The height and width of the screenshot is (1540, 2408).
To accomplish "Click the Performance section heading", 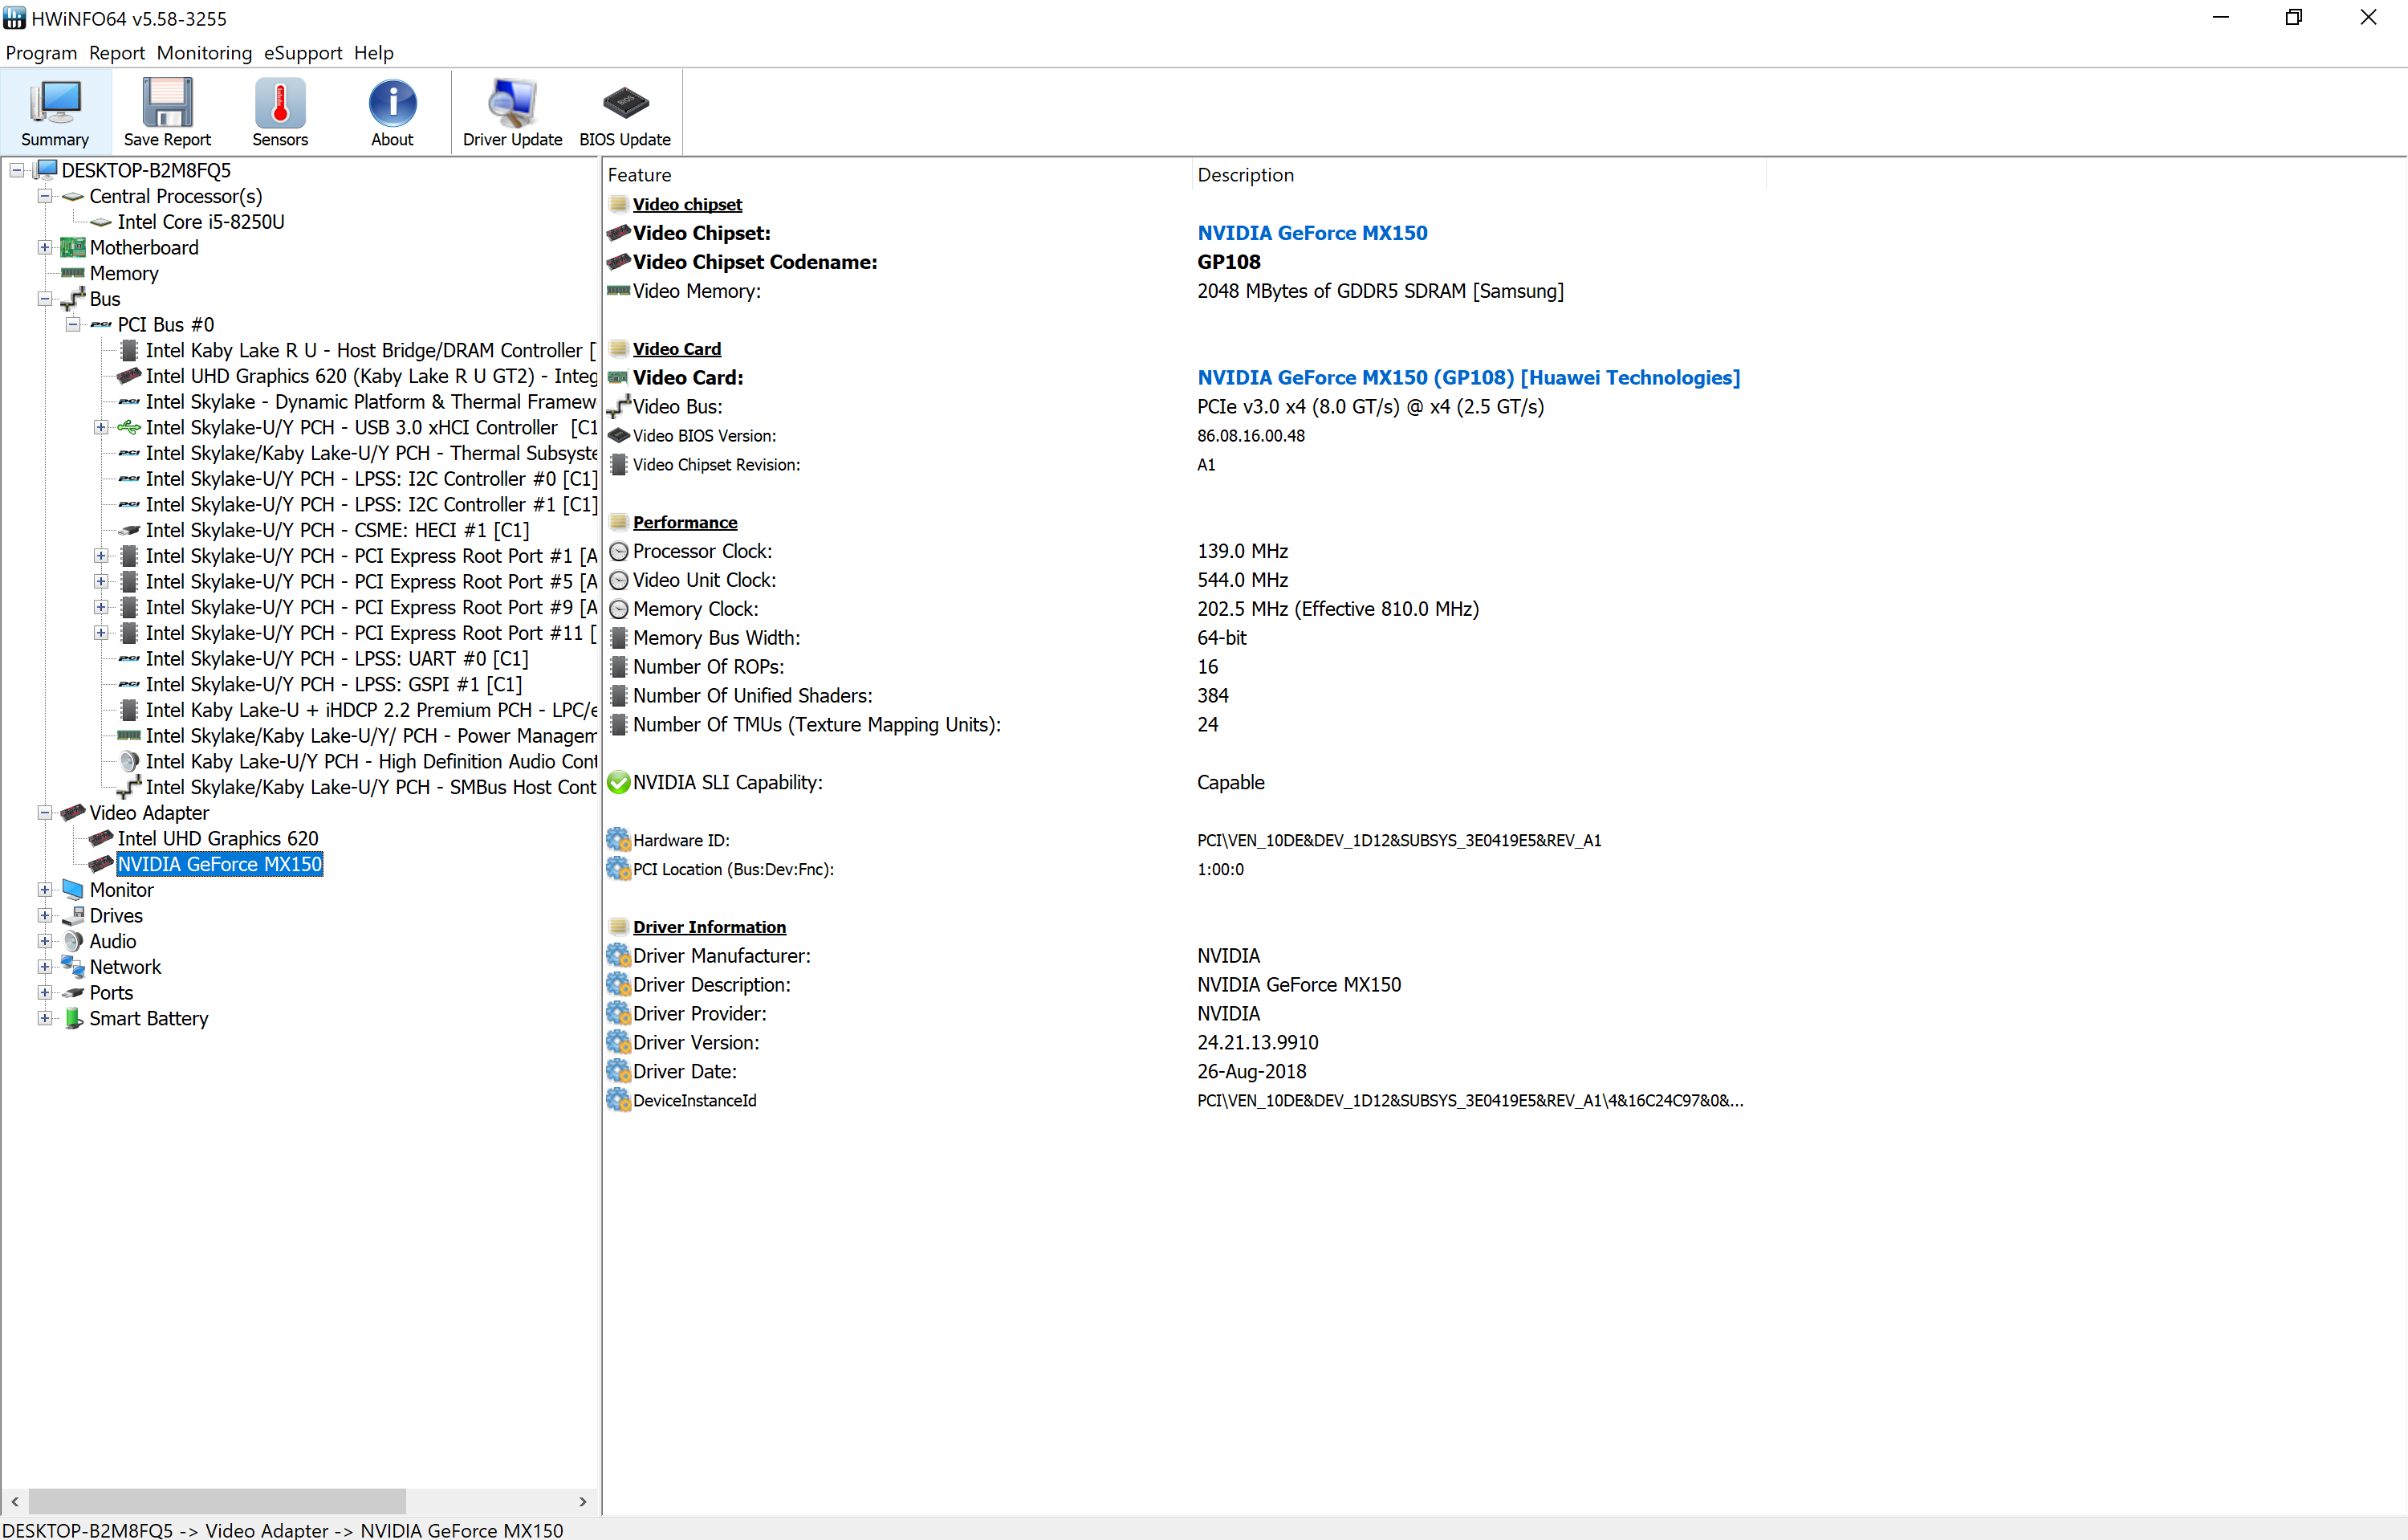I will click(x=685, y=522).
